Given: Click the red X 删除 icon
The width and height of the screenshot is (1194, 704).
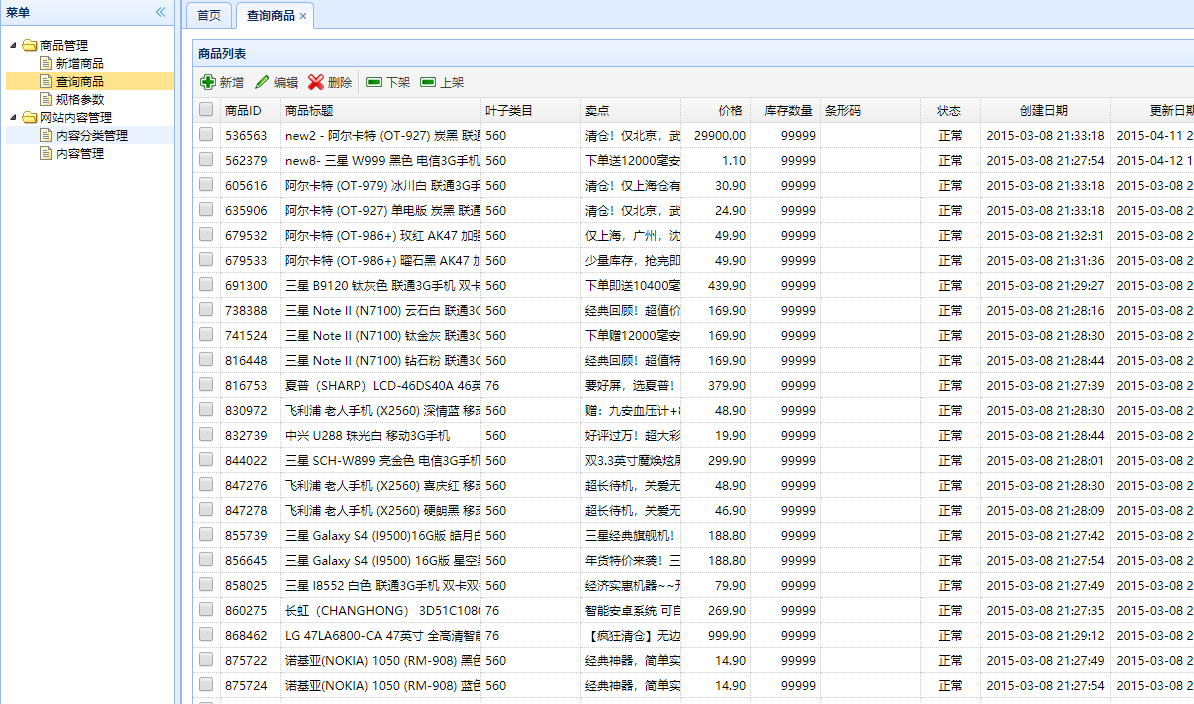Looking at the screenshot, I should pyautogui.click(x=316, y=83).
